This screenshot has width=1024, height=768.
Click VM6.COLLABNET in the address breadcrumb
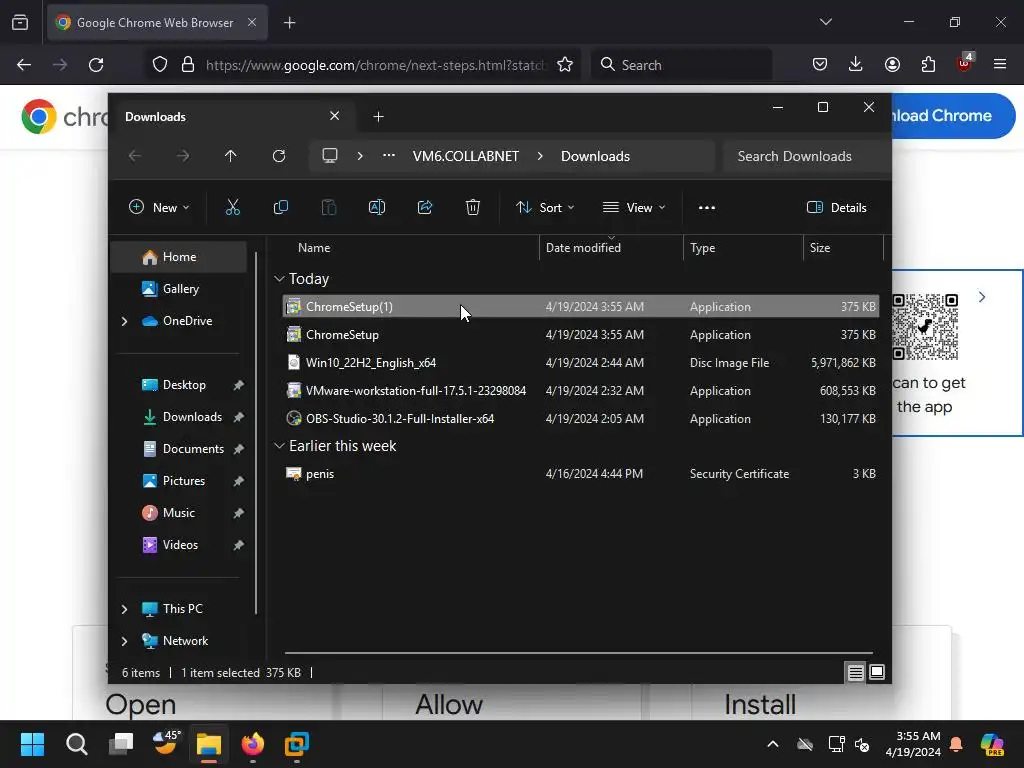coord(466,156)
